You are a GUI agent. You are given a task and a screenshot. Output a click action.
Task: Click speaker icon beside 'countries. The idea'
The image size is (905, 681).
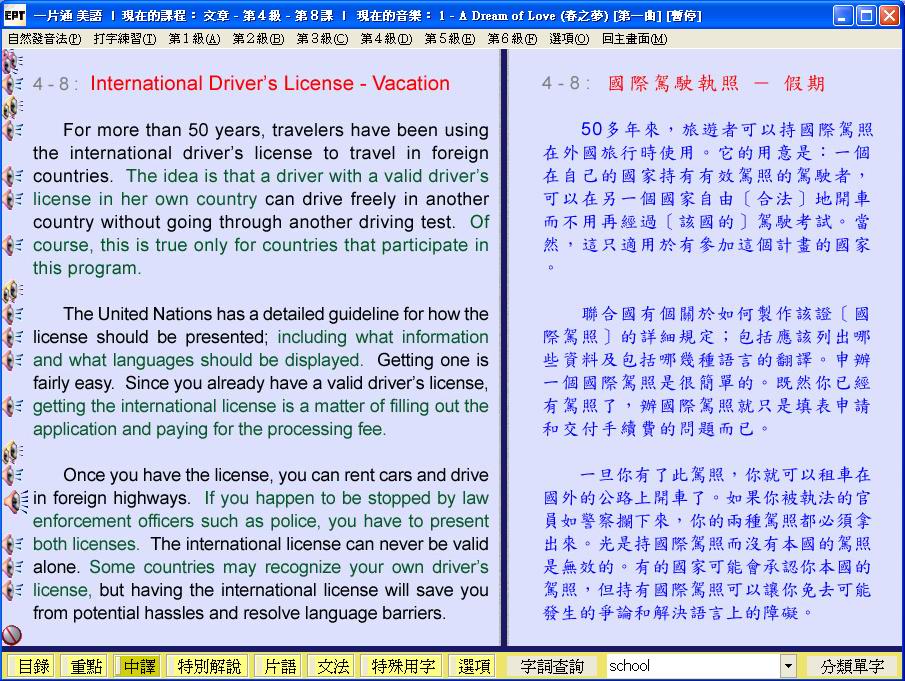[13, 176]
